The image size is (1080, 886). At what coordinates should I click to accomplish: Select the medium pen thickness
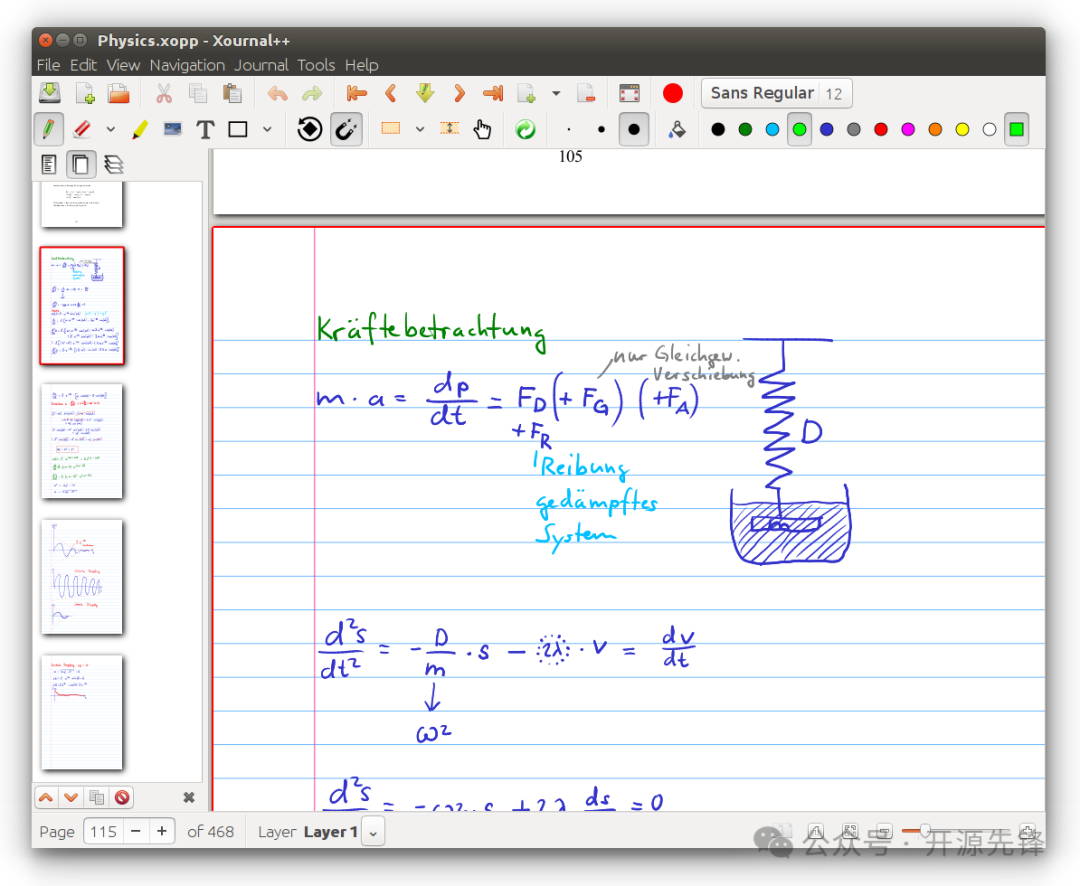click(601, 129)
